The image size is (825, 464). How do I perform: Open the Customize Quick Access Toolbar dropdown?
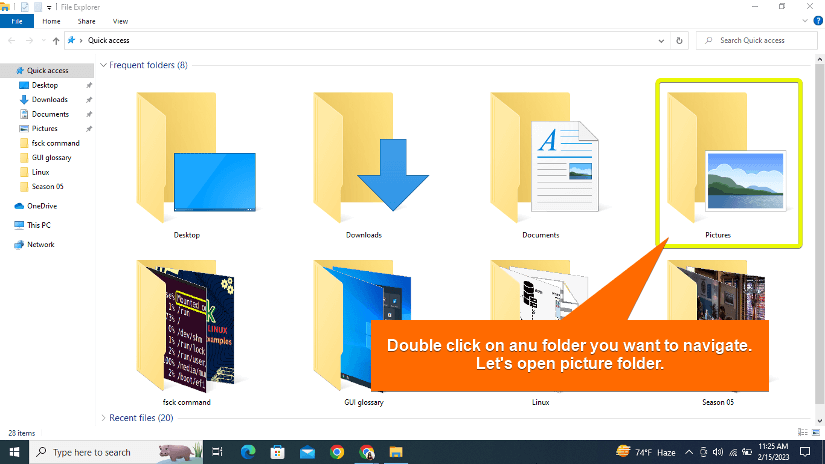(x=48, y=7)
